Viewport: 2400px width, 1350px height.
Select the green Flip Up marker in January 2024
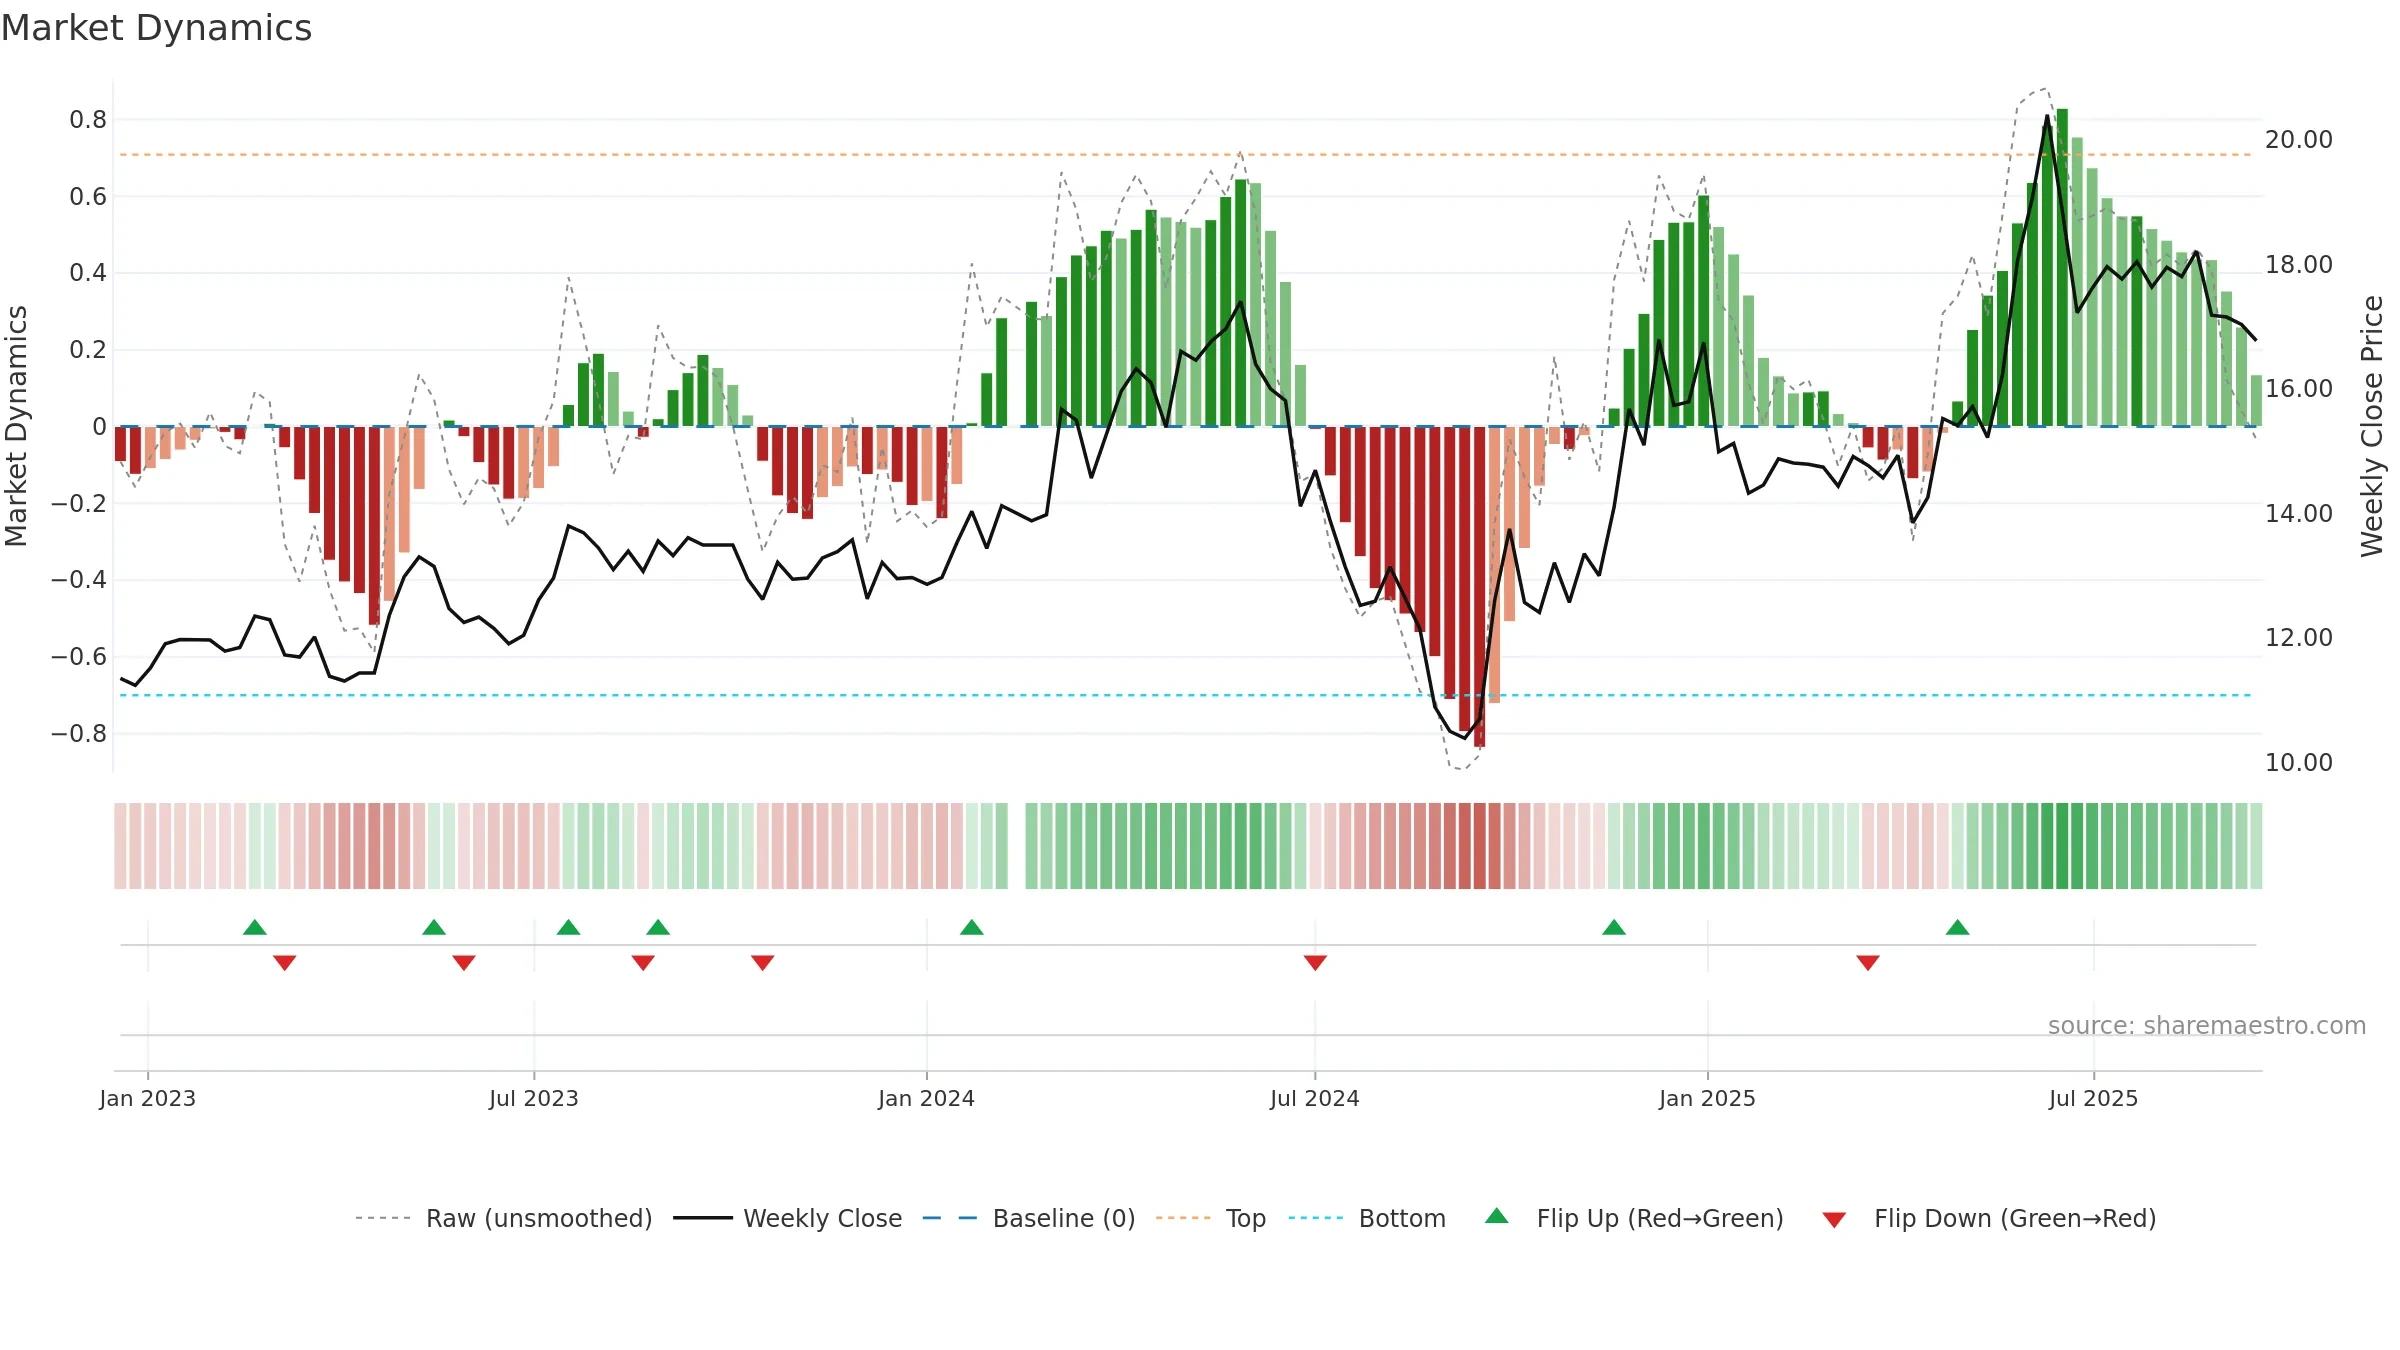(x=972, y=927)
